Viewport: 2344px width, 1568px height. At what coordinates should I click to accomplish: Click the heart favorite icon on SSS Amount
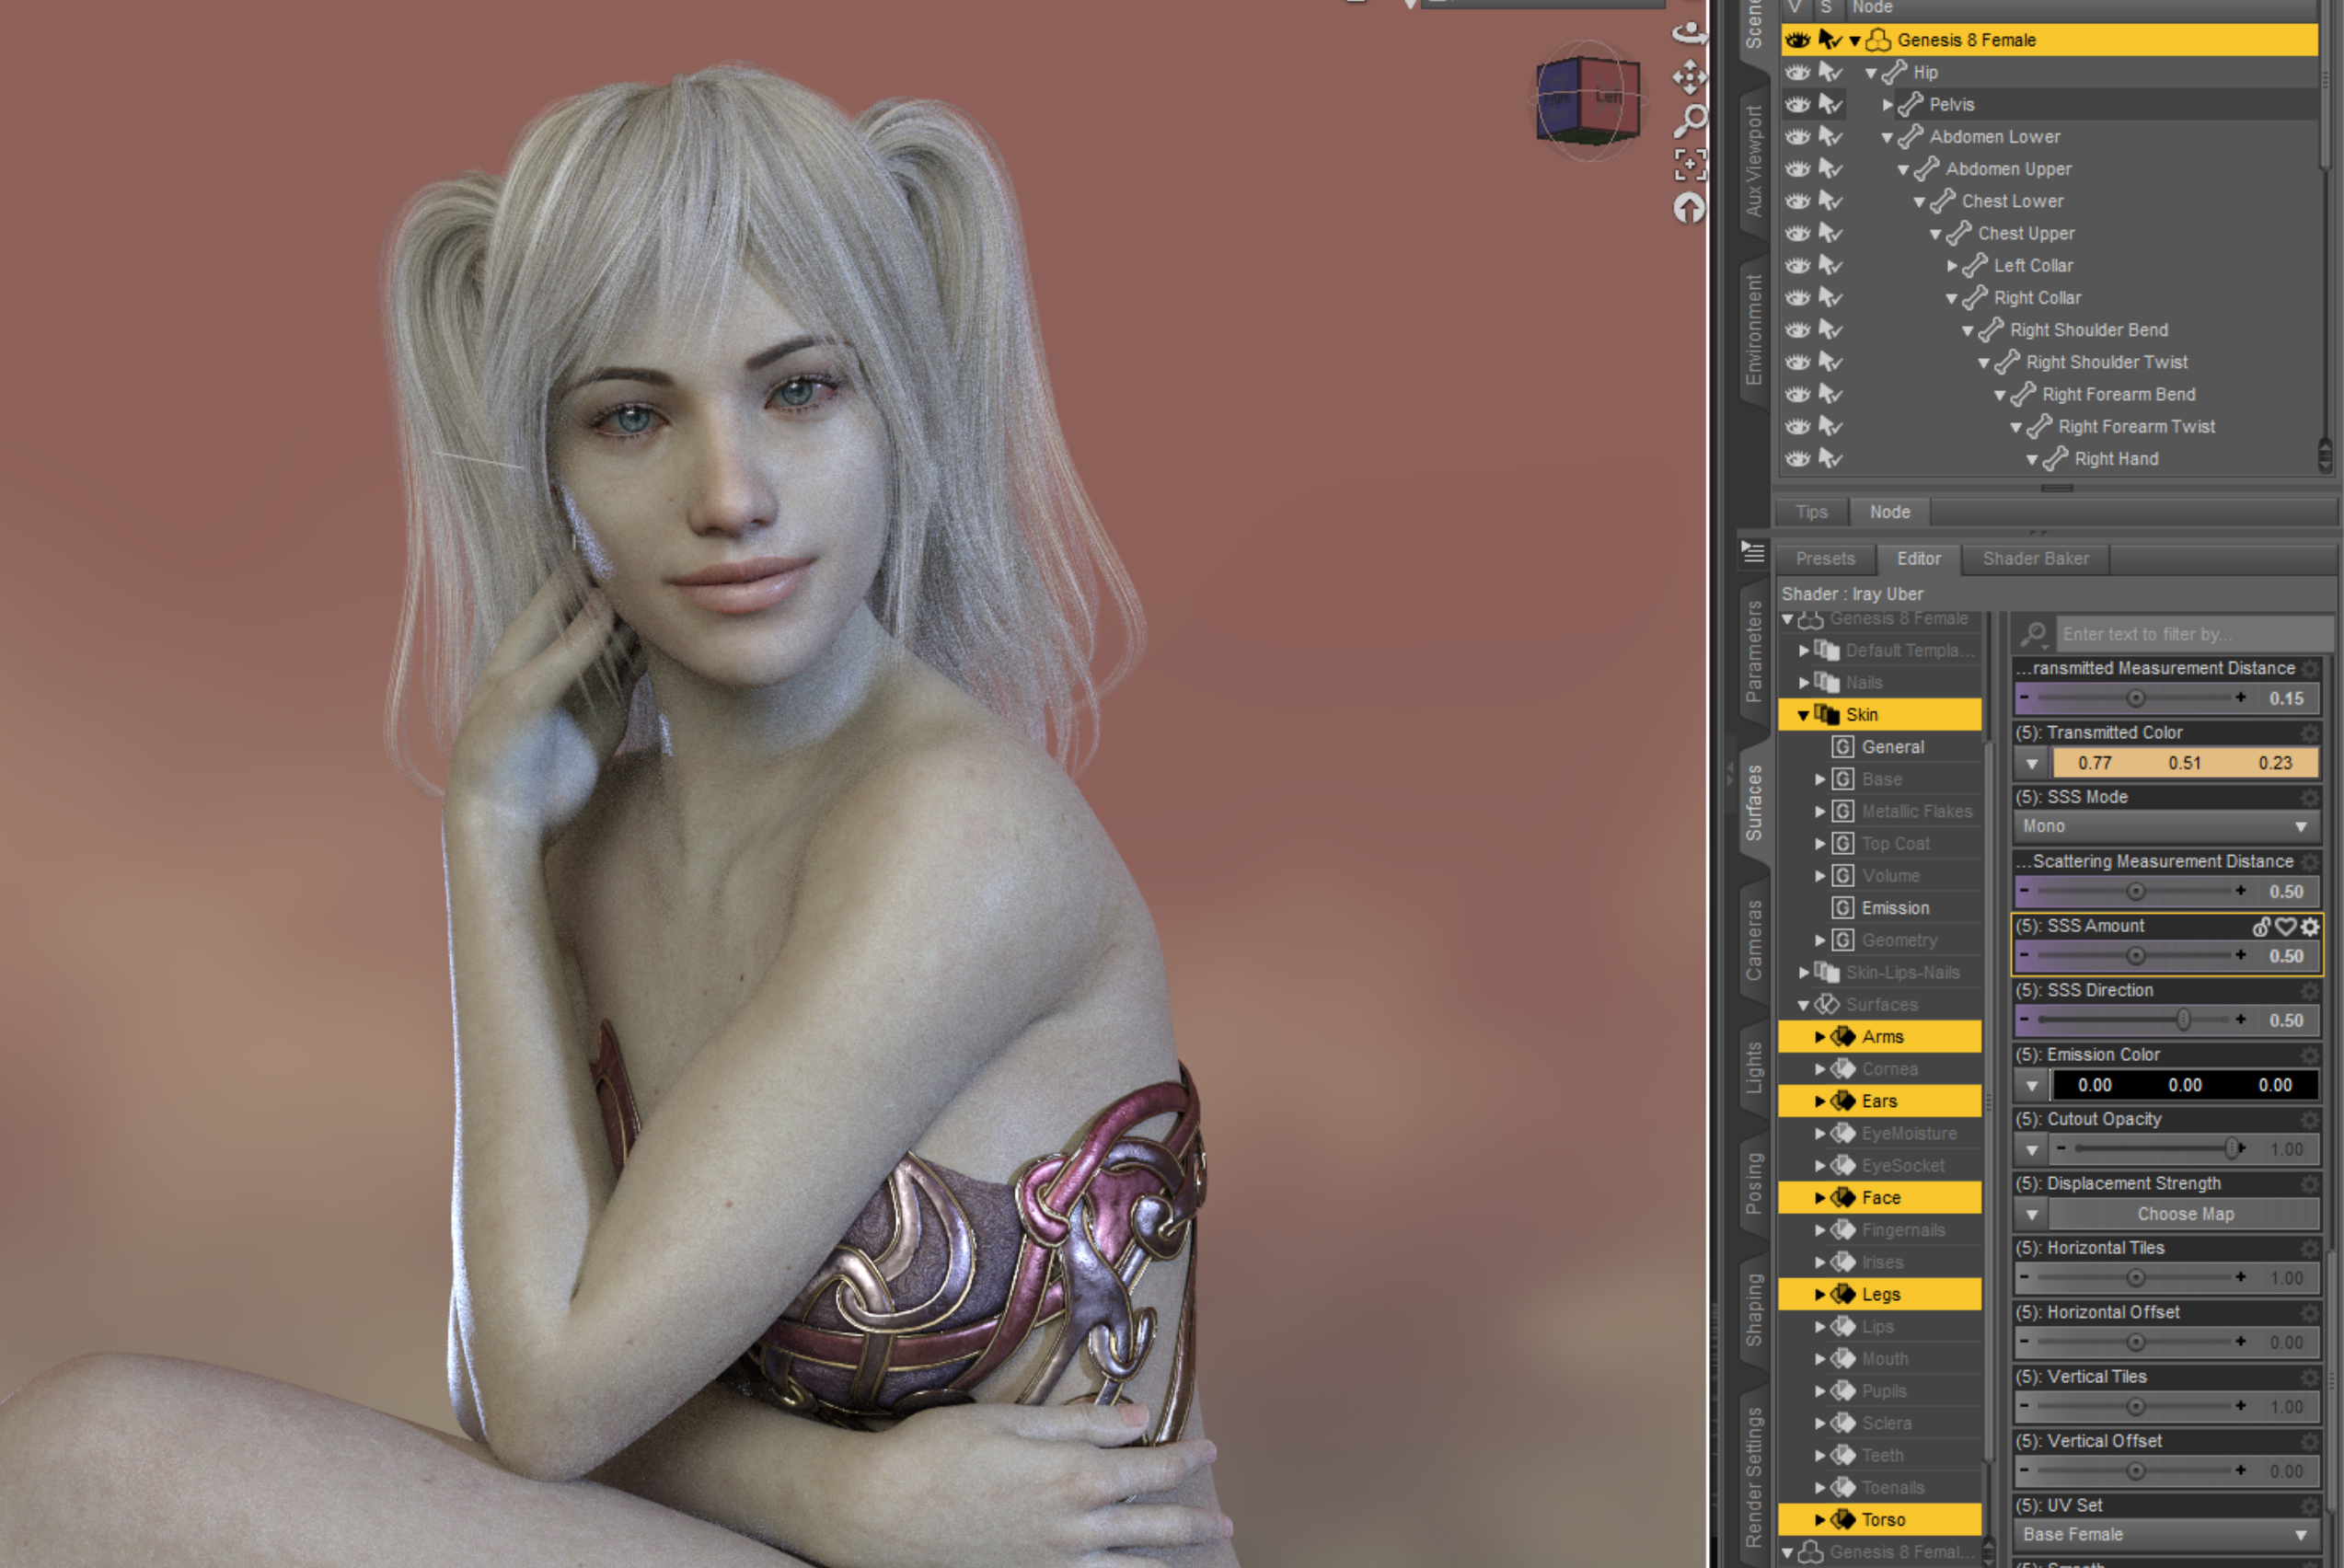point(2286,927)
